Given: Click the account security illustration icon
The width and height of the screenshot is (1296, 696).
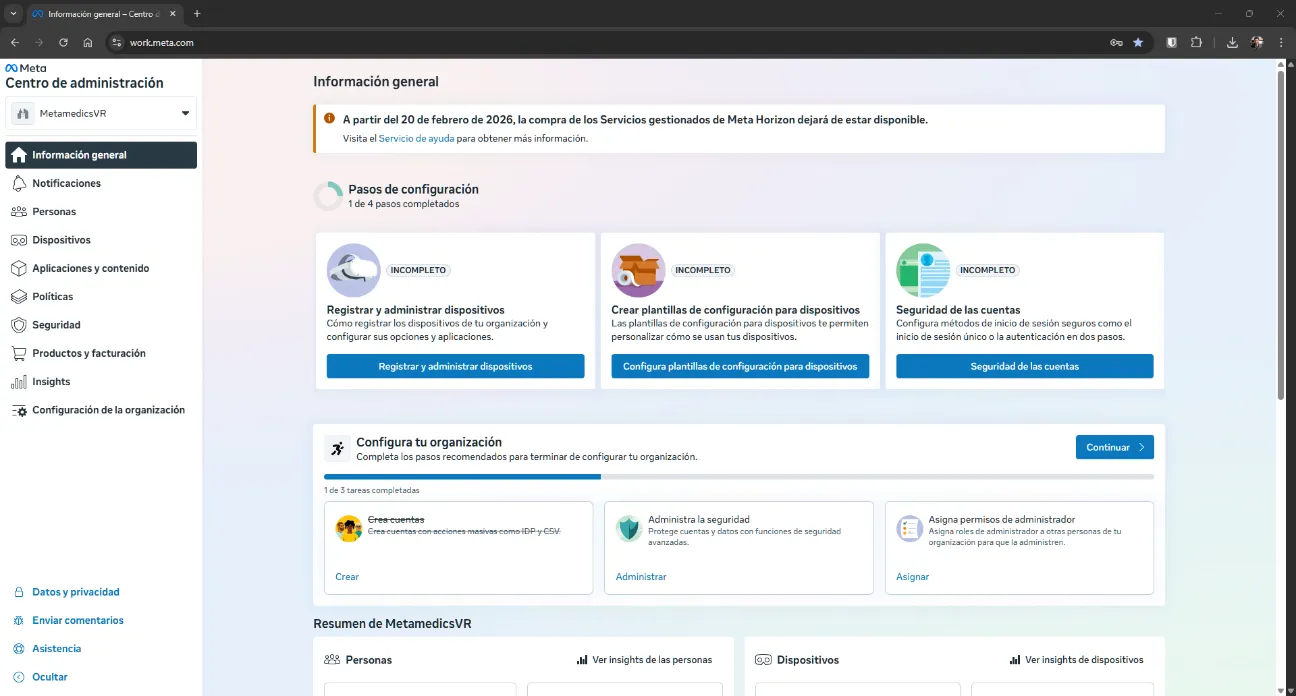Looking at the screenshot, I should (923, 270).
